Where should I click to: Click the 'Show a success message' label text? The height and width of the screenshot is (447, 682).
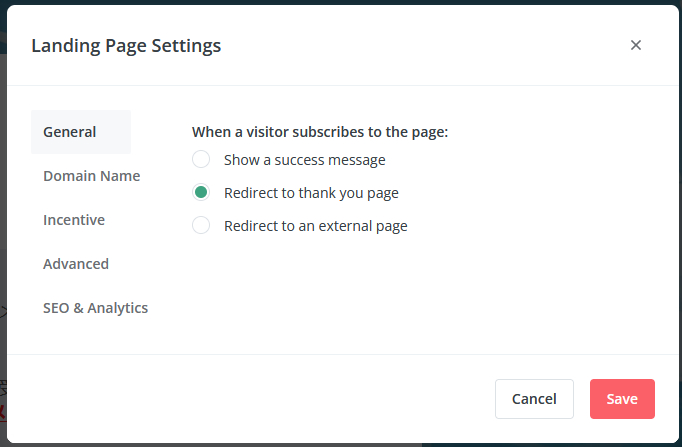coord(304,159)
